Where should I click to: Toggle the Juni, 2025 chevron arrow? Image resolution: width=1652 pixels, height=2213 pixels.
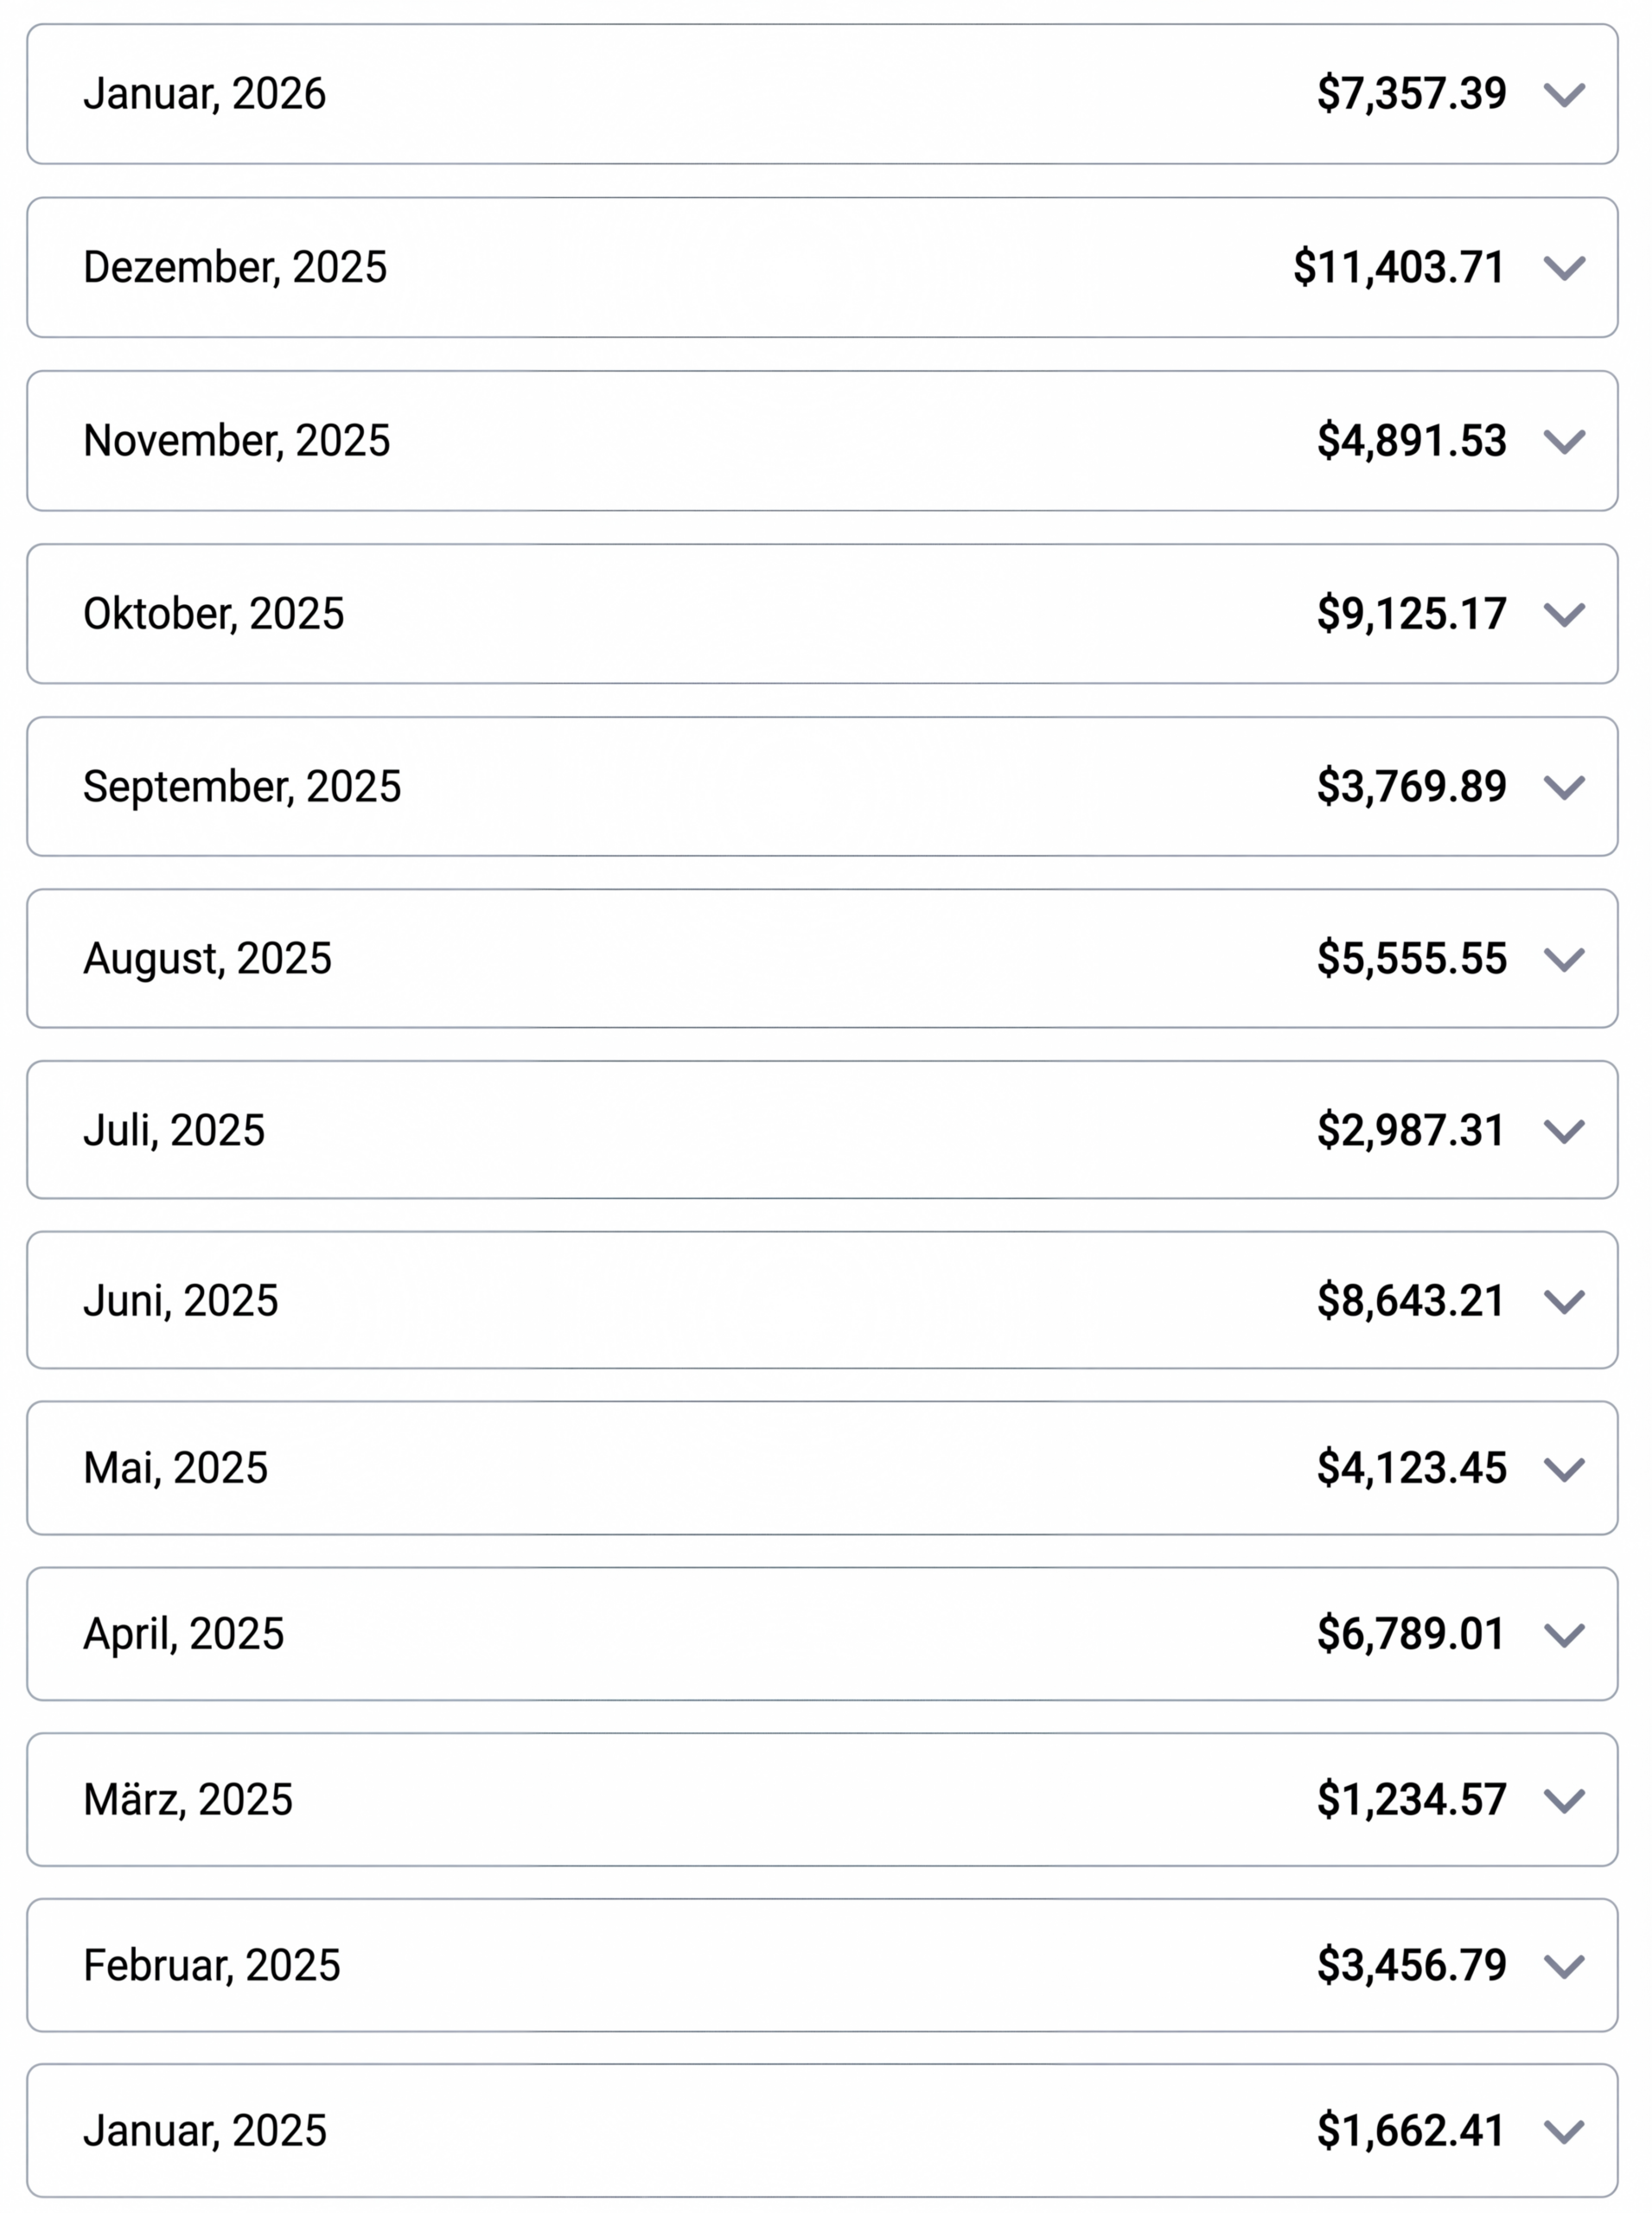pos(1563,1301)
